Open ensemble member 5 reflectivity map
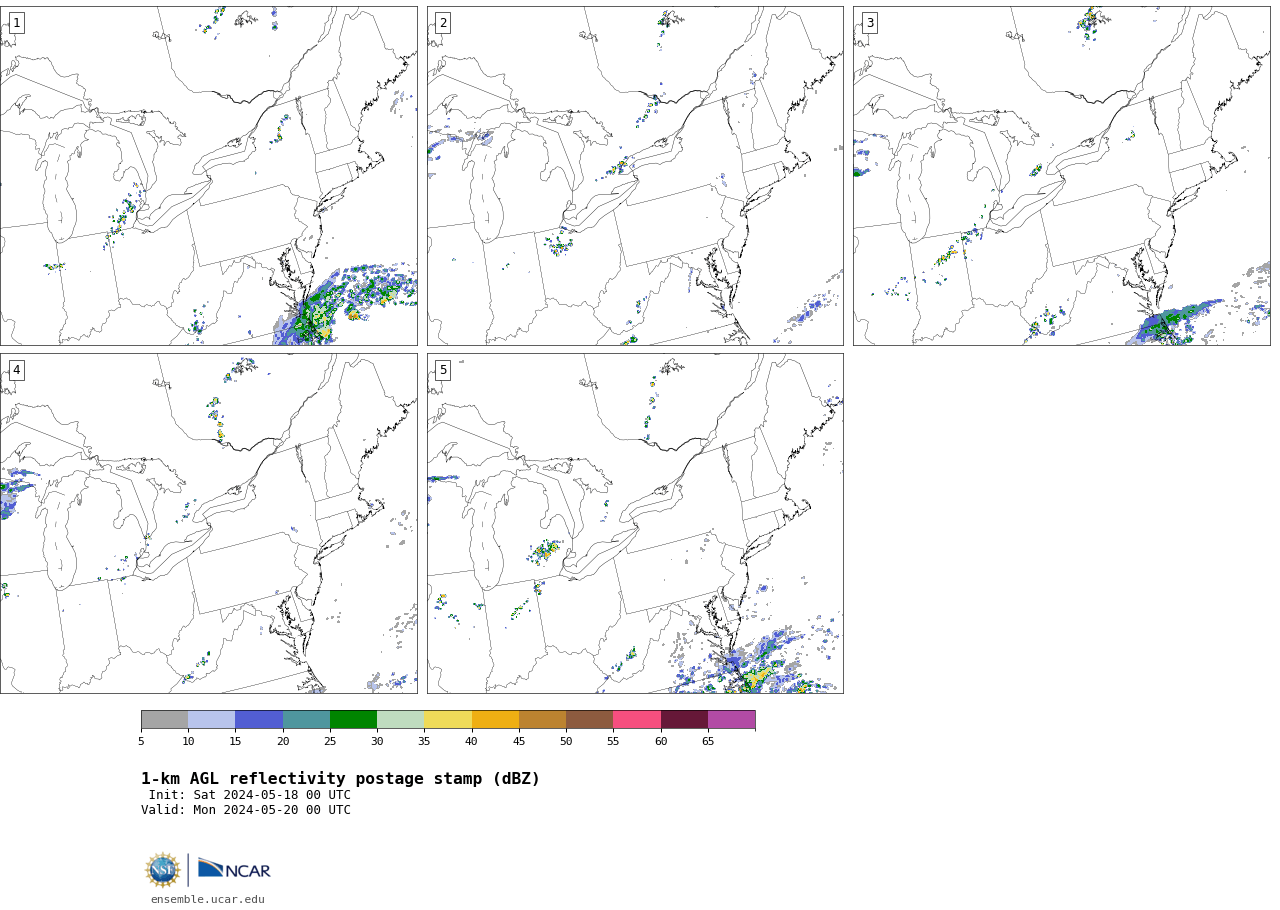 point(635,523)
